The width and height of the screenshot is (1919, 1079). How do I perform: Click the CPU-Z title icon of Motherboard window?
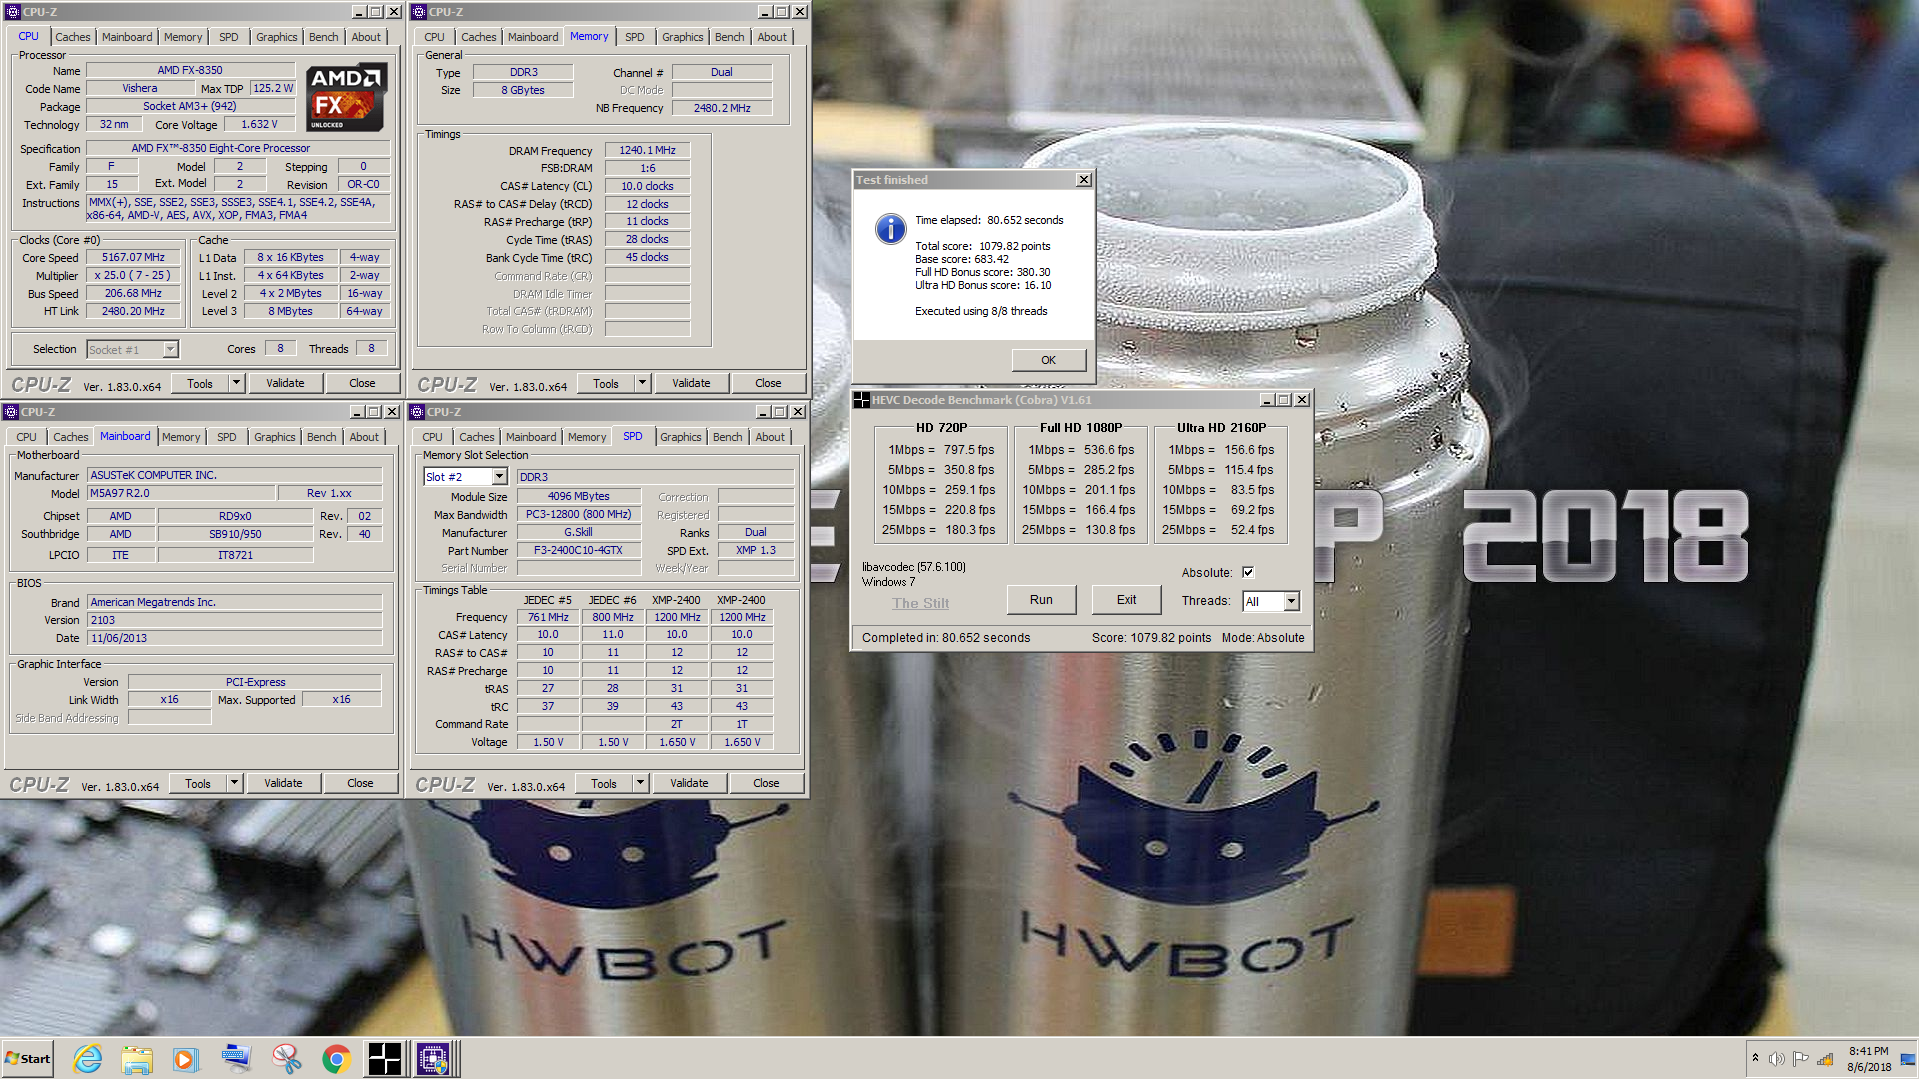point(11,412)
